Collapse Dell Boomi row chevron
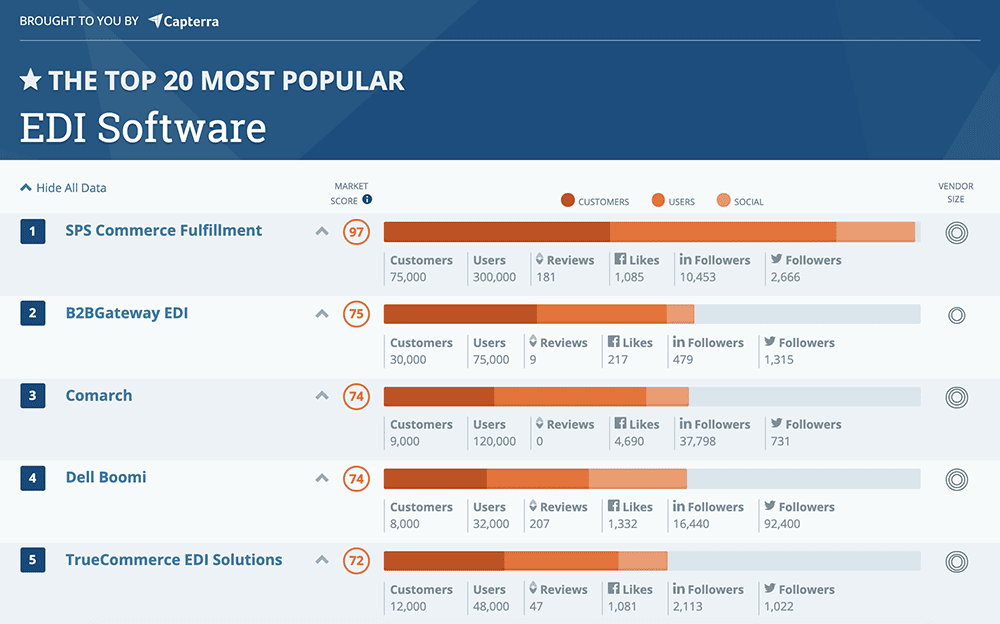 [322, 478]
